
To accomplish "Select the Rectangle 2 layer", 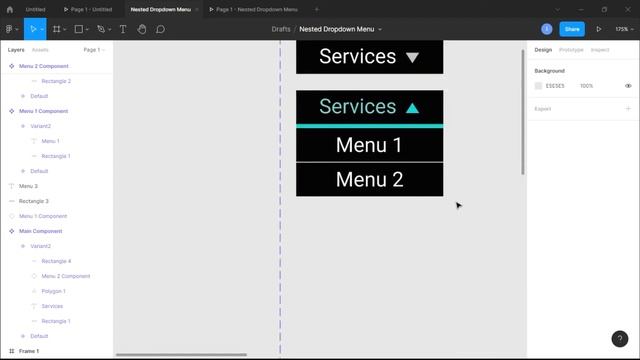I will pyautogui.click(x=56, y=81).
